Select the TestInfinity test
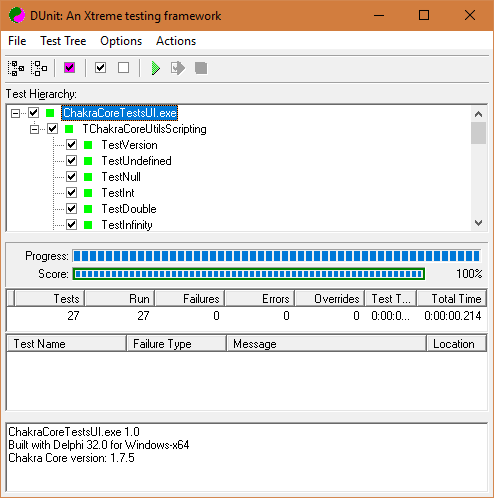494x498 pixels. coord(127,225)
